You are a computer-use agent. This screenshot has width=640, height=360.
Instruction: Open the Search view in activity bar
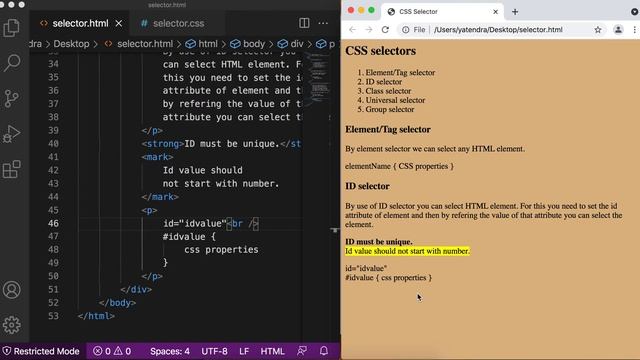point(11,63)
